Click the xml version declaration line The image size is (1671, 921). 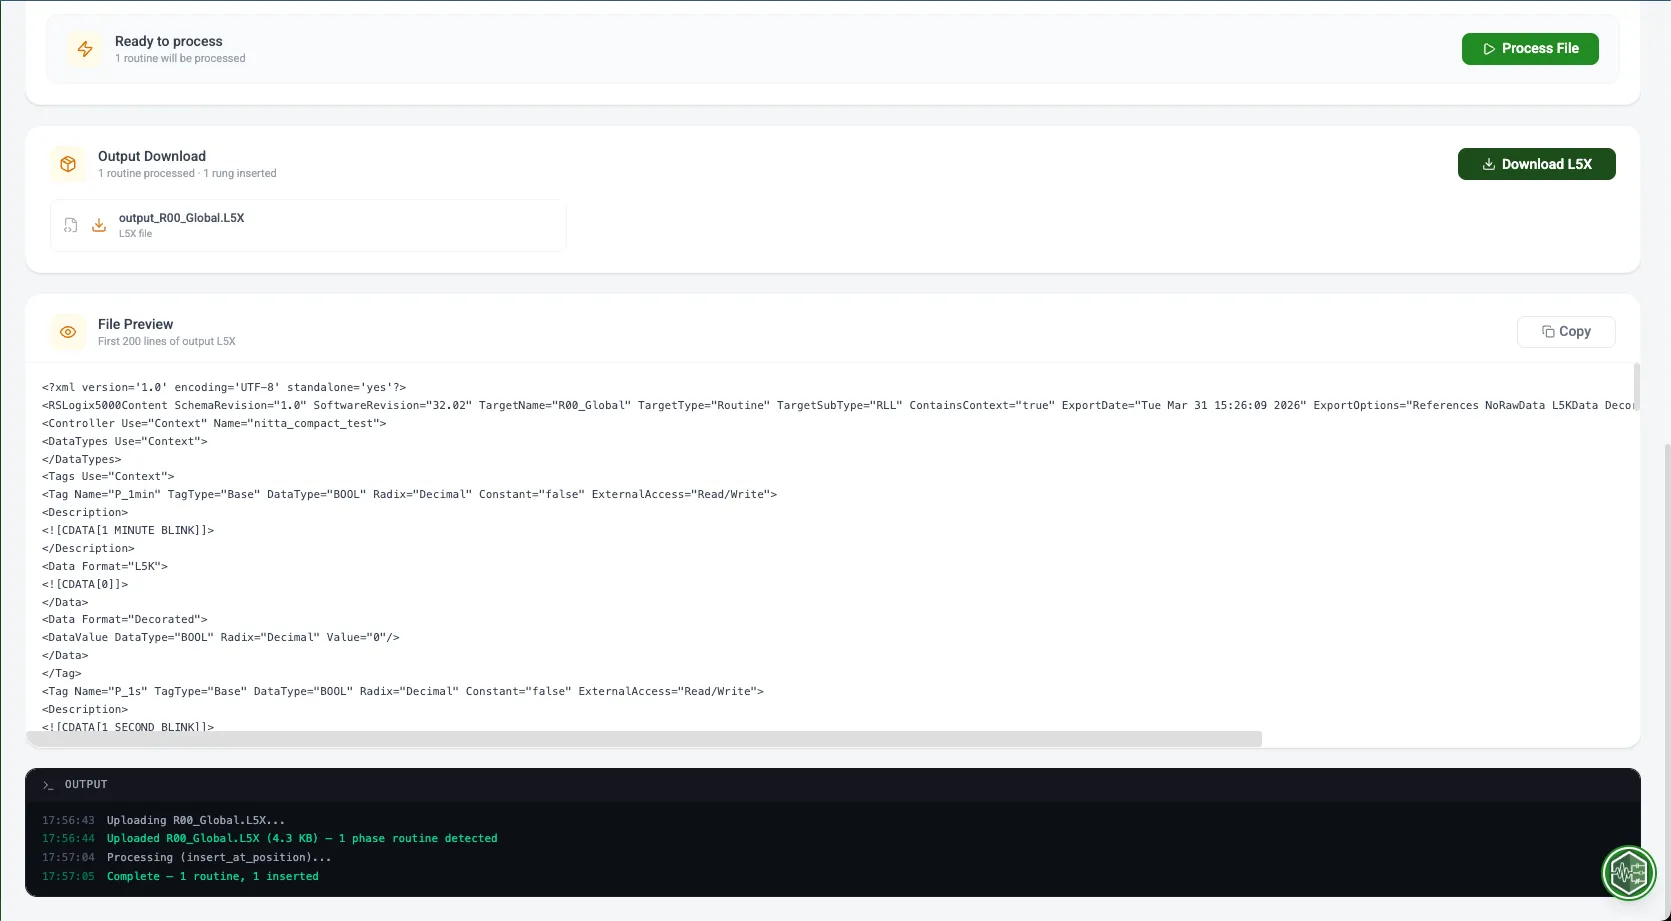pyautogui.click(x=224, y=387)
